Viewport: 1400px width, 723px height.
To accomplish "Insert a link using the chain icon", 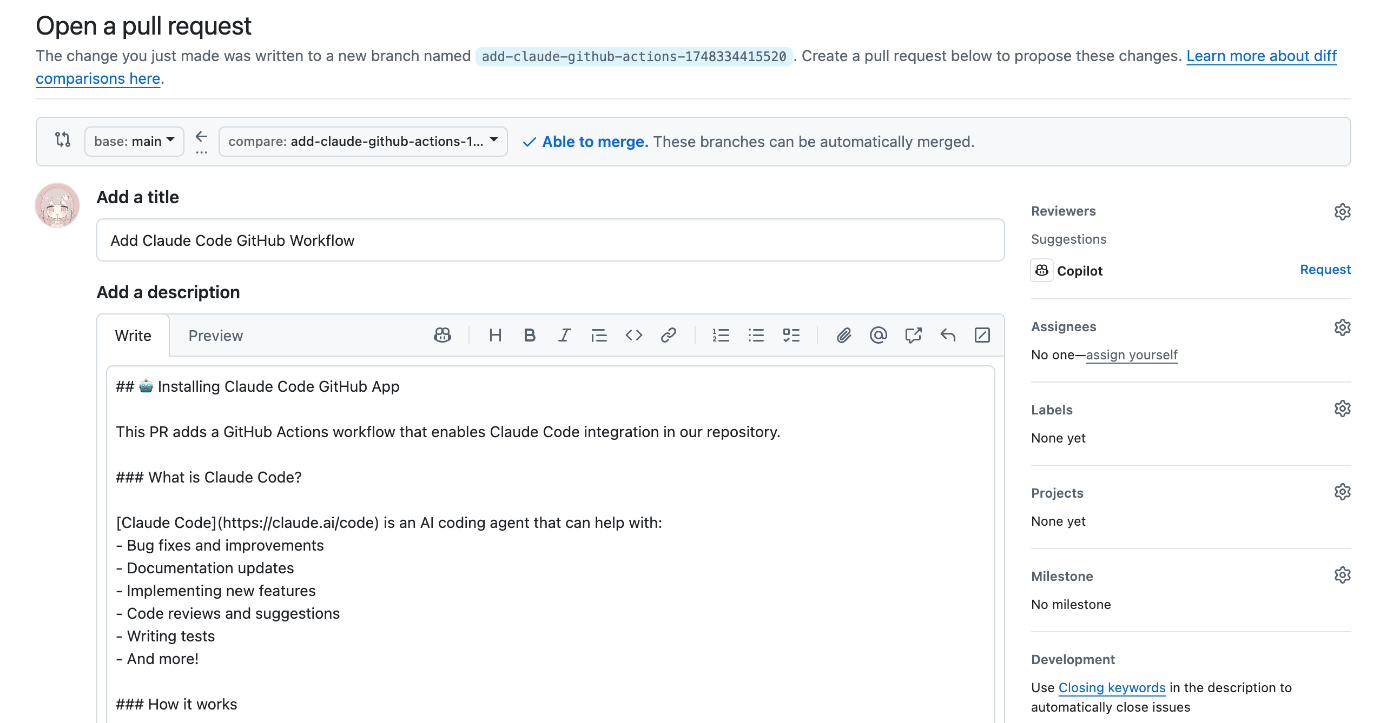I will pos(669,336).
